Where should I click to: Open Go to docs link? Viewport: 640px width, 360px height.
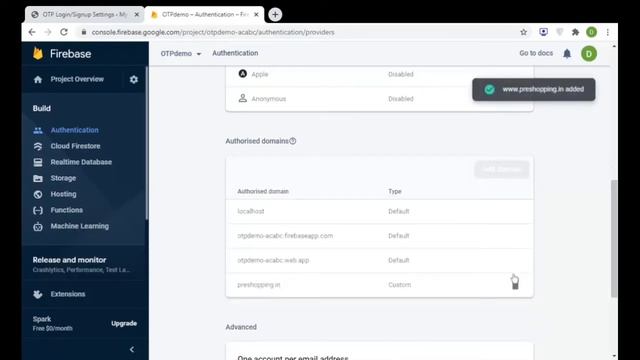point(536,53)
